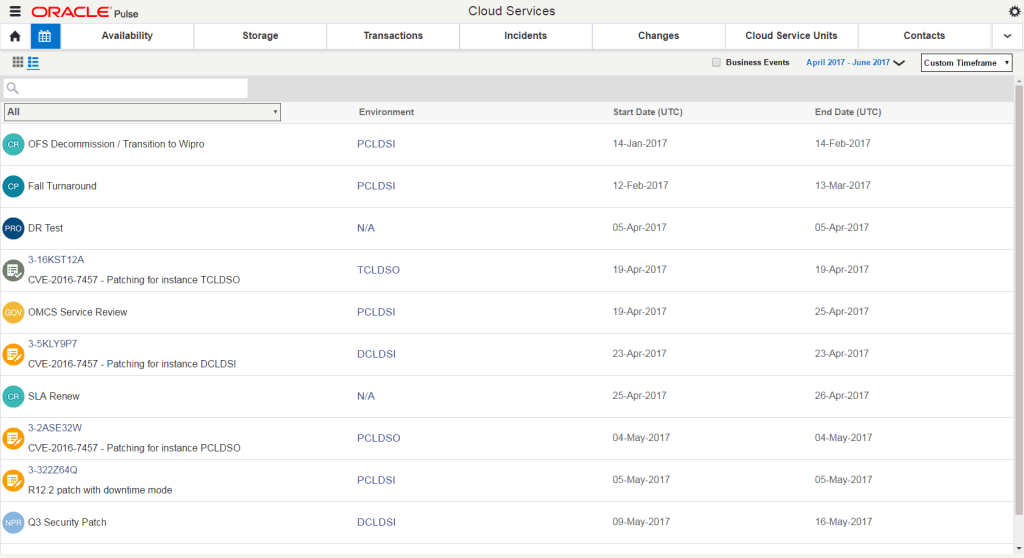Click the End Date (UTC) column header

tap(848, 112)
